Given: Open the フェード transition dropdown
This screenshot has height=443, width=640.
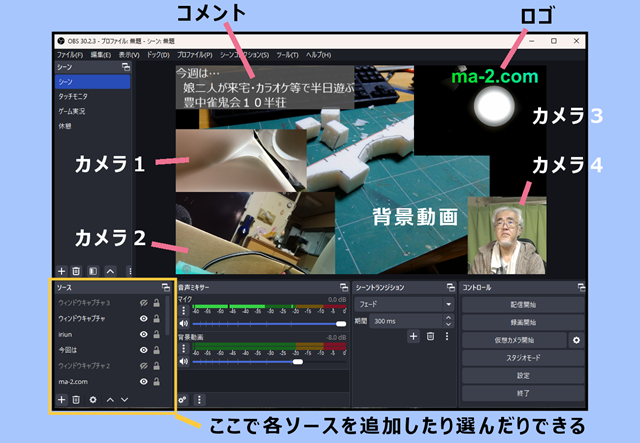Looking at the screenshot, I should pyautogui.click(x=404, y=304).
